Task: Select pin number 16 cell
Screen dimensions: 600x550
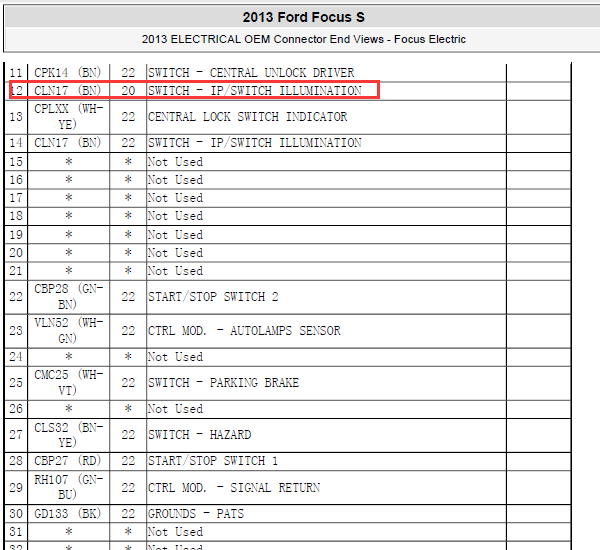Action: point(16,180)
